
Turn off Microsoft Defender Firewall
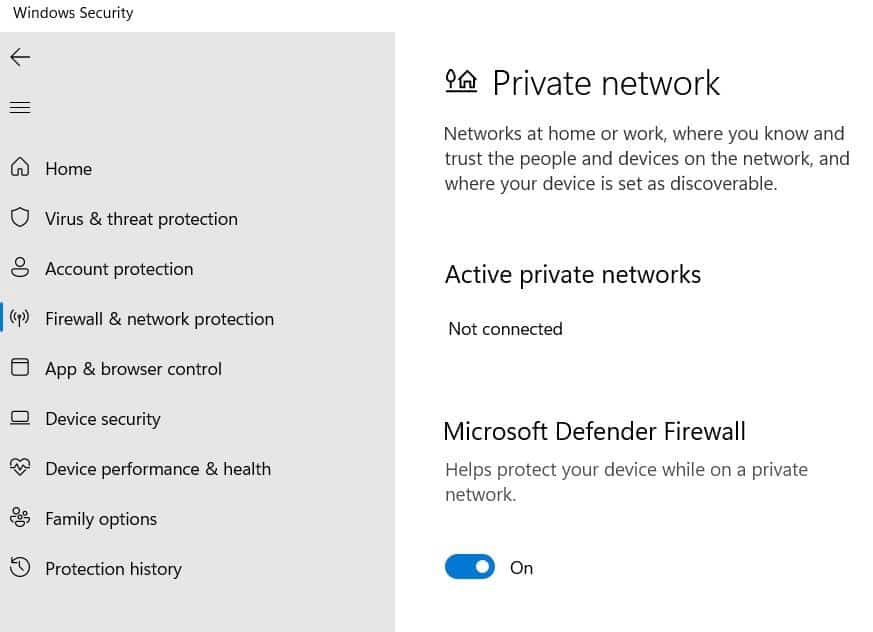pyautogui.click(x=470, y=567)
